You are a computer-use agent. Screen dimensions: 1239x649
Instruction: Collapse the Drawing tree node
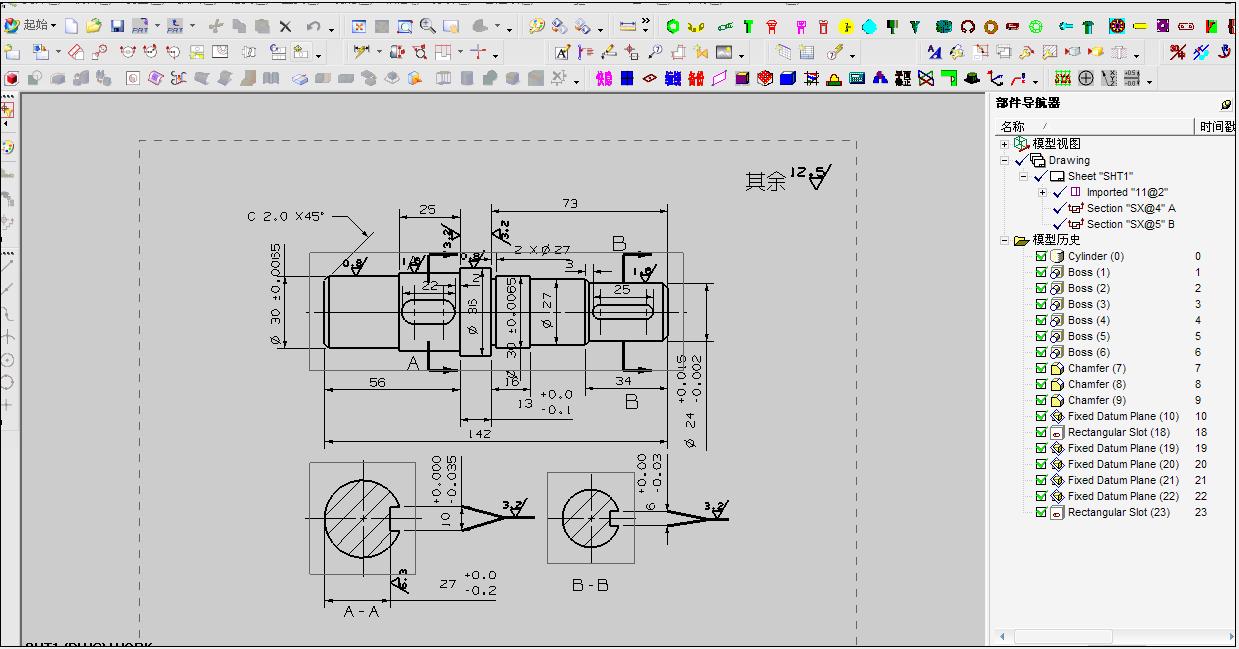[x=1005, y=160]
